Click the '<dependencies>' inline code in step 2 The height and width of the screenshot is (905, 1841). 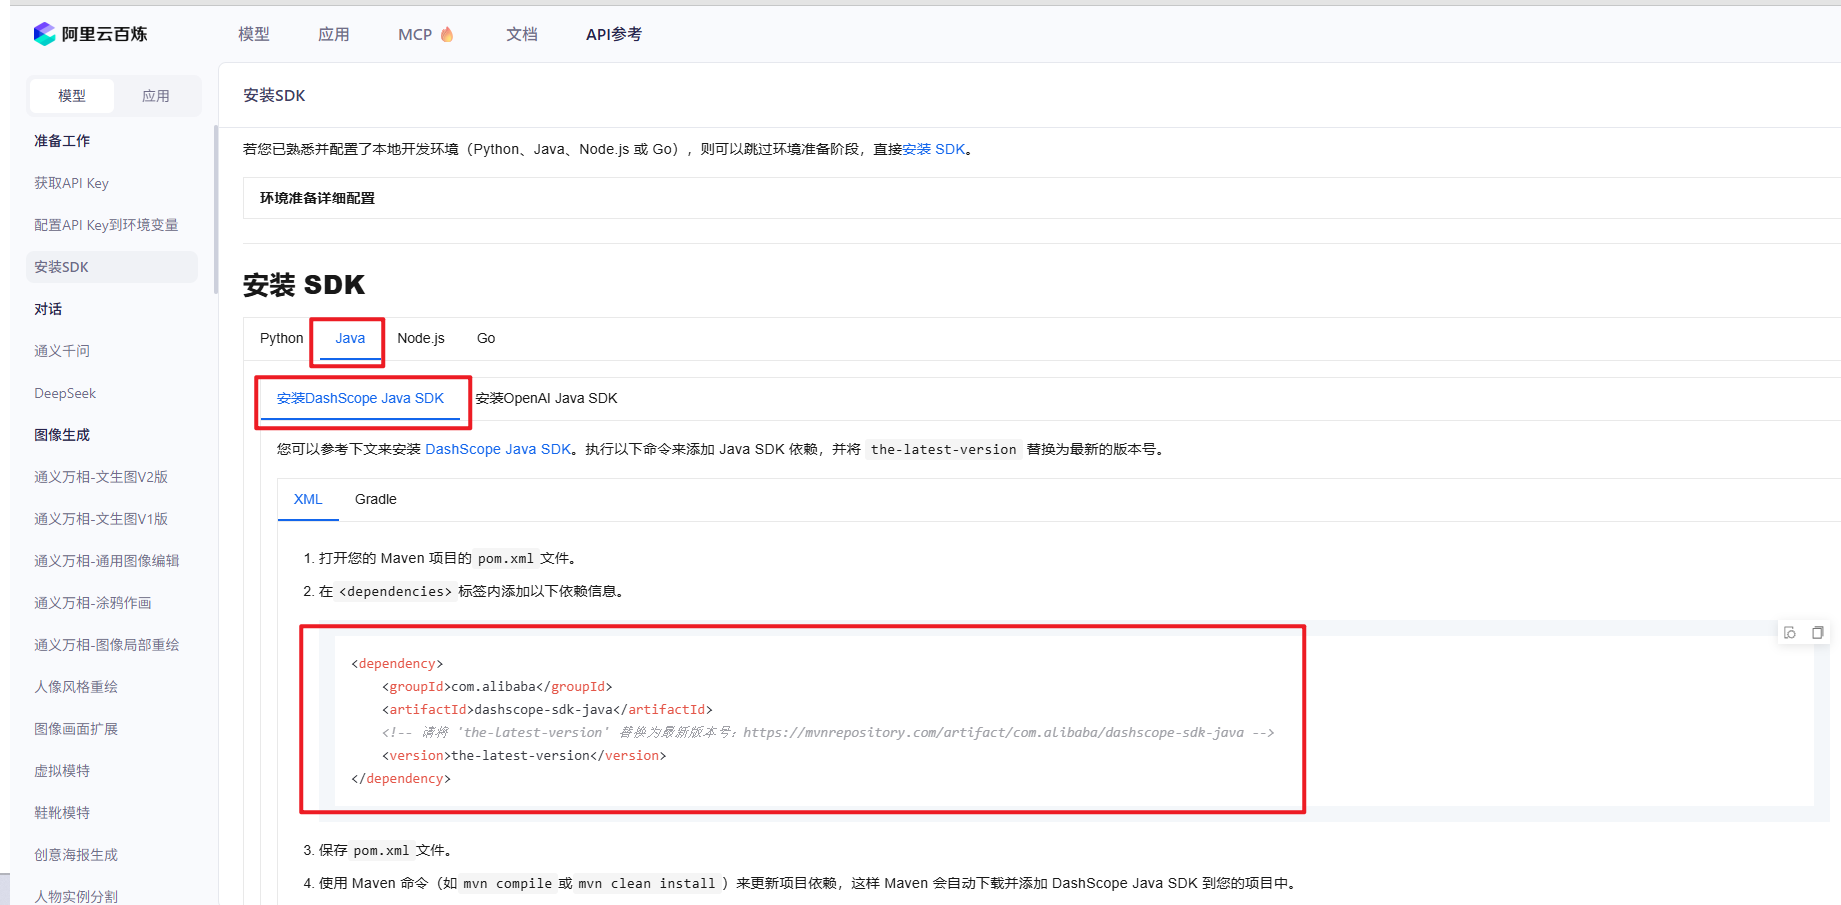point(395,592)
